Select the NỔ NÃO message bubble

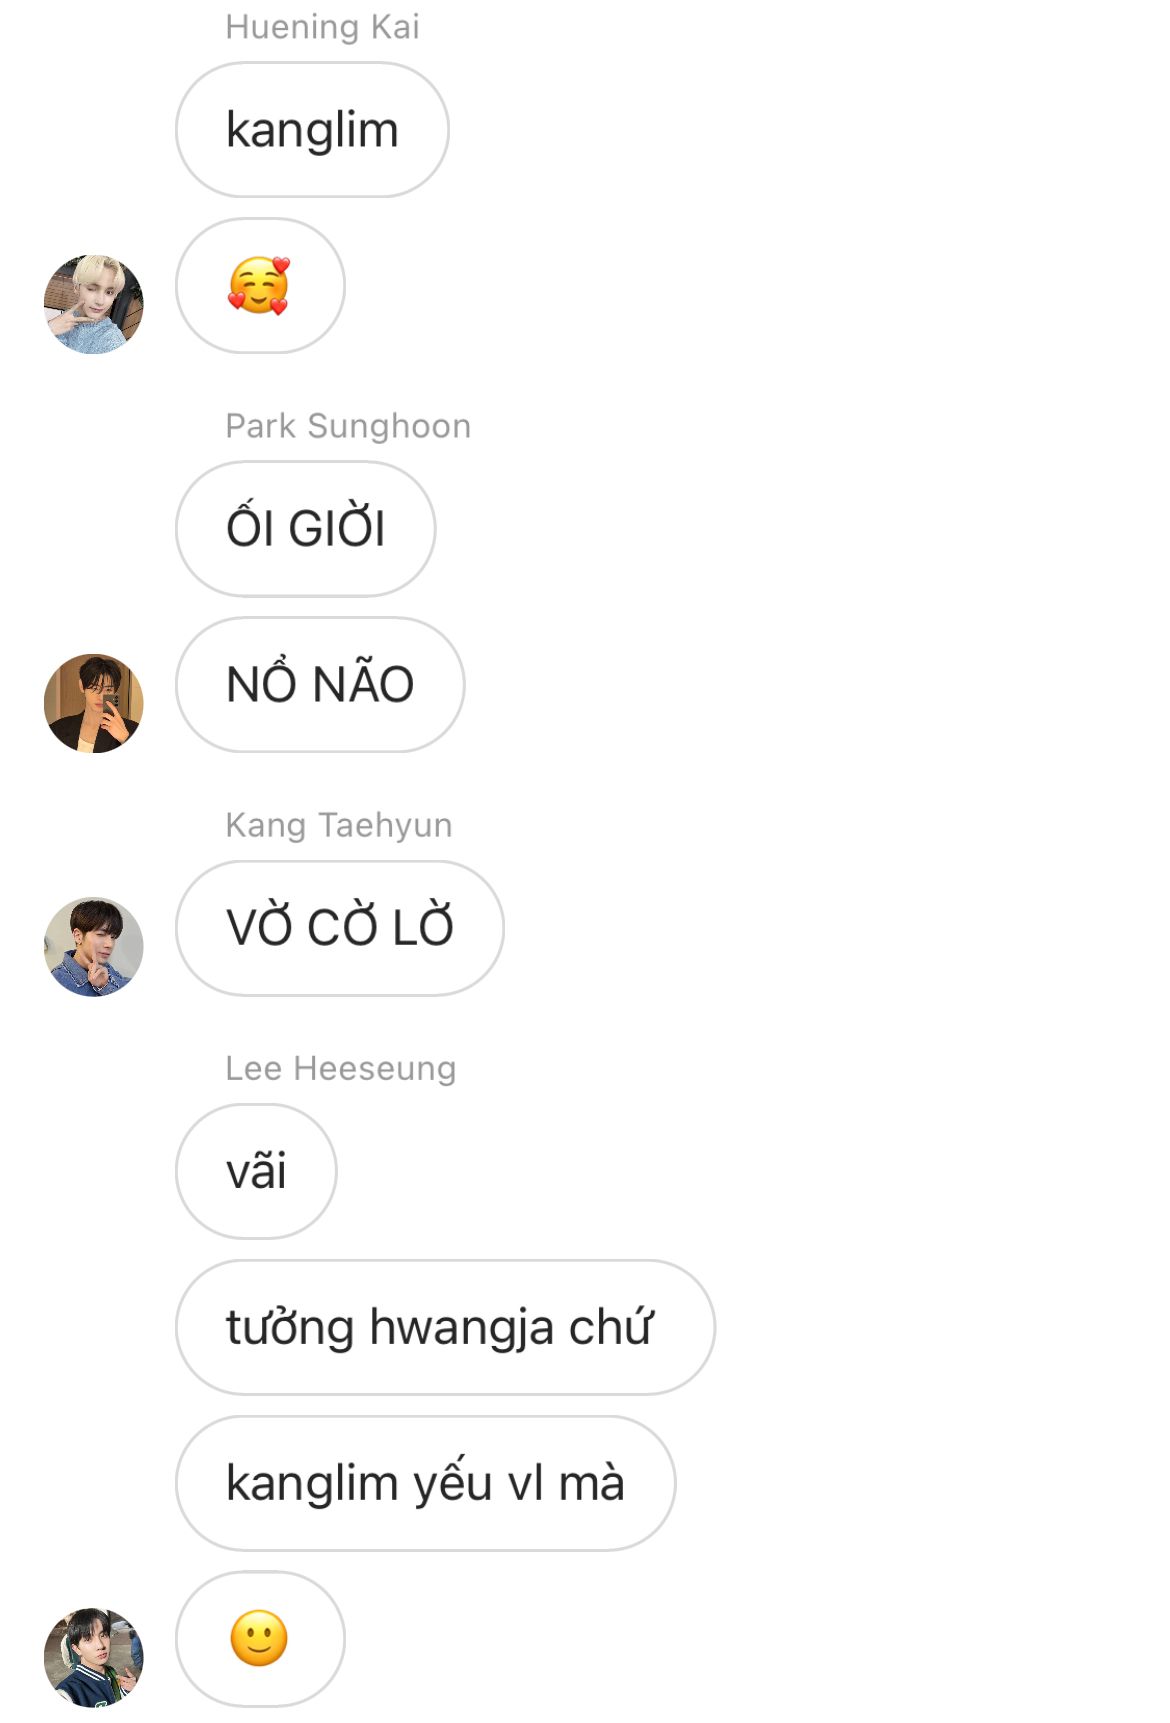point(320,685)
